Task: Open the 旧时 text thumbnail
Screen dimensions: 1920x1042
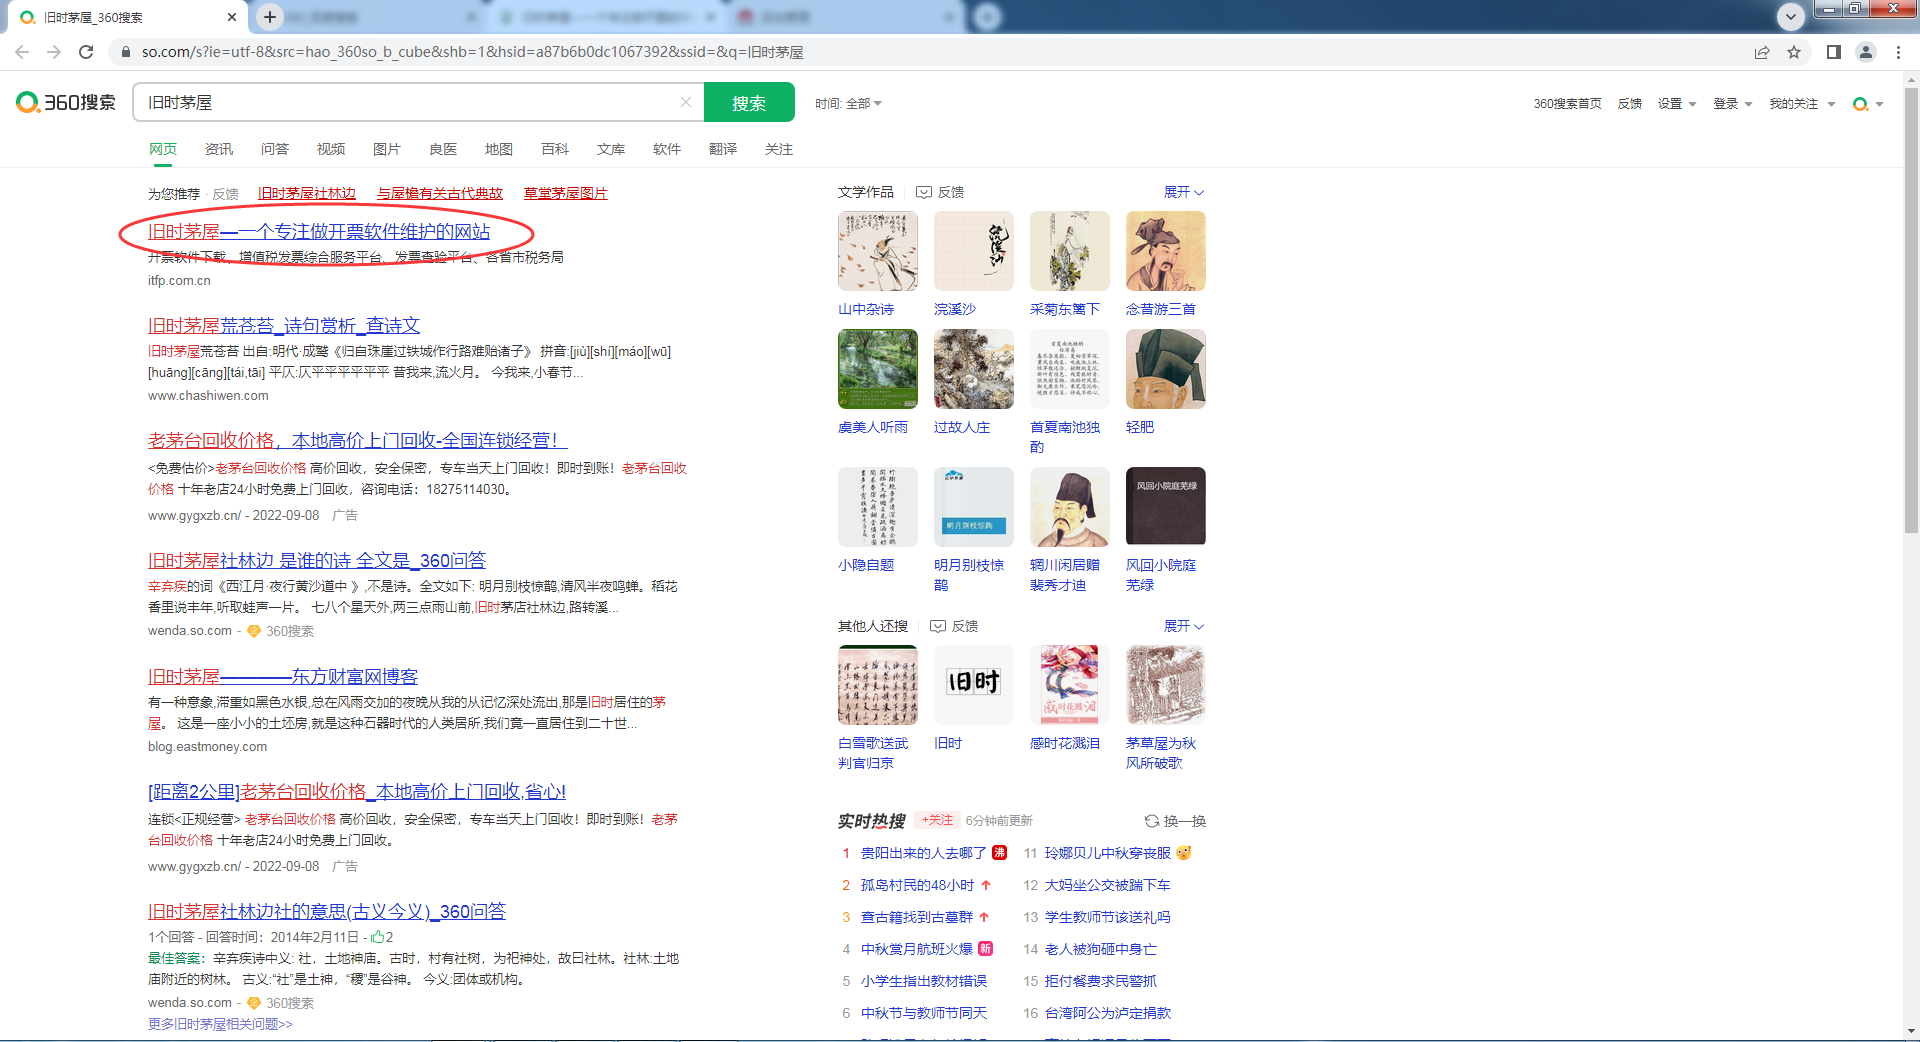Action: point(974,685)
